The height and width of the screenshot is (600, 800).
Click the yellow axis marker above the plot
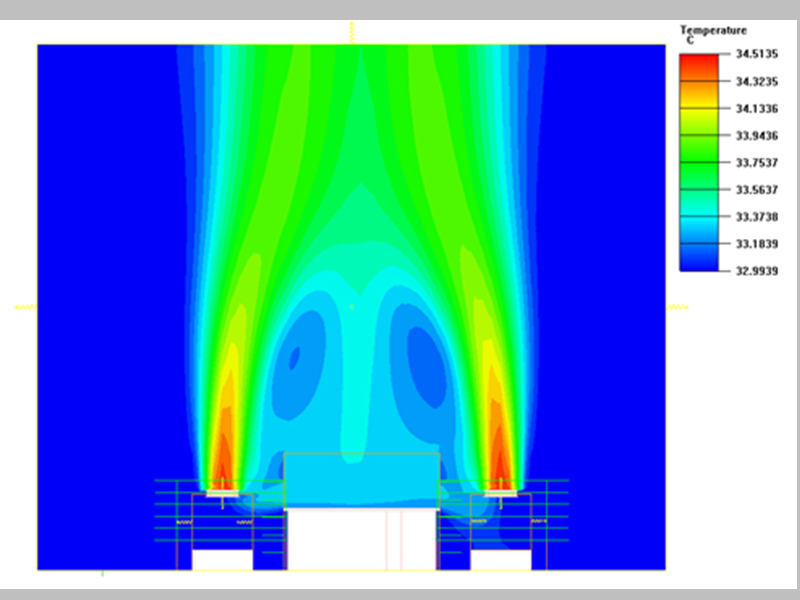tap(352, 30)
